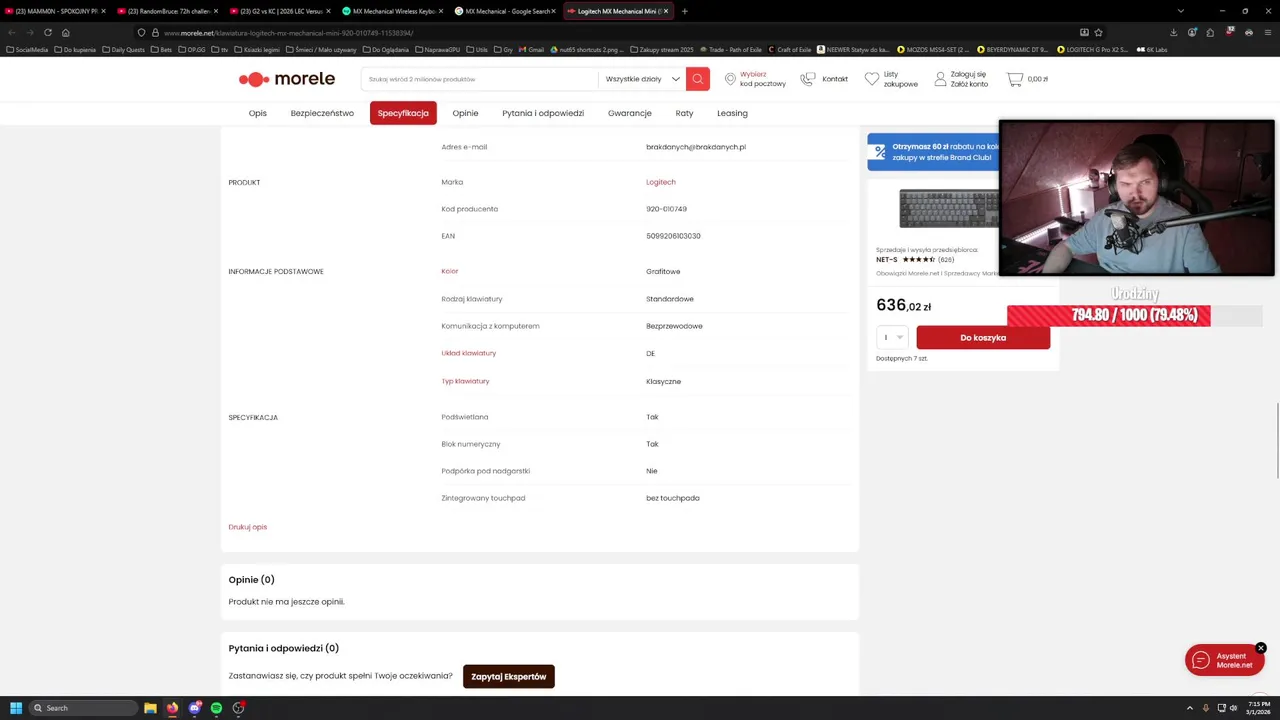Click the NET-S seller rating stars
This screenshot has height=720, width=1280.
click(x=919, y=259)
